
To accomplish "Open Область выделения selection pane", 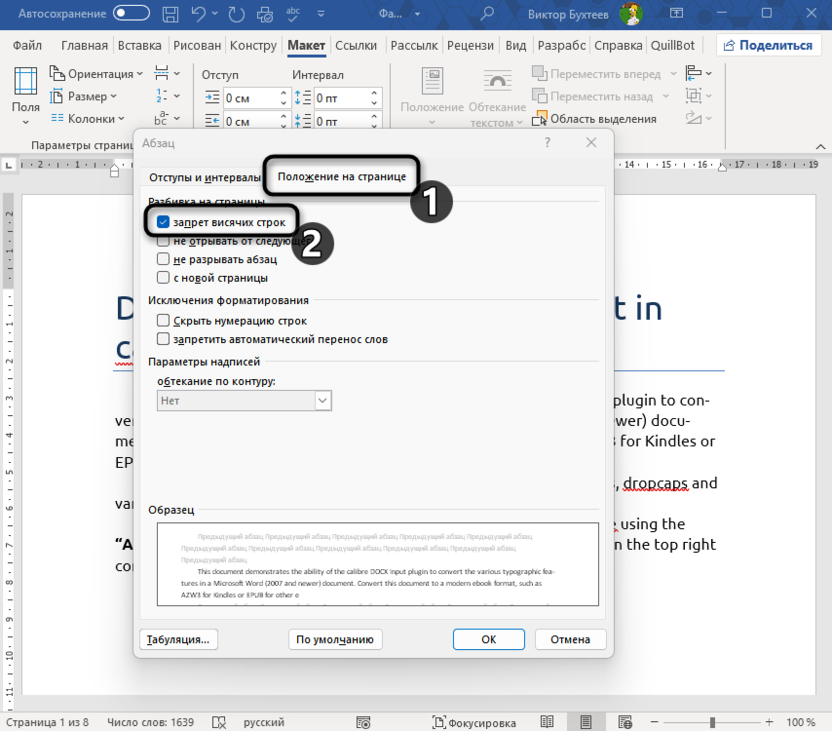I will 594,119.
